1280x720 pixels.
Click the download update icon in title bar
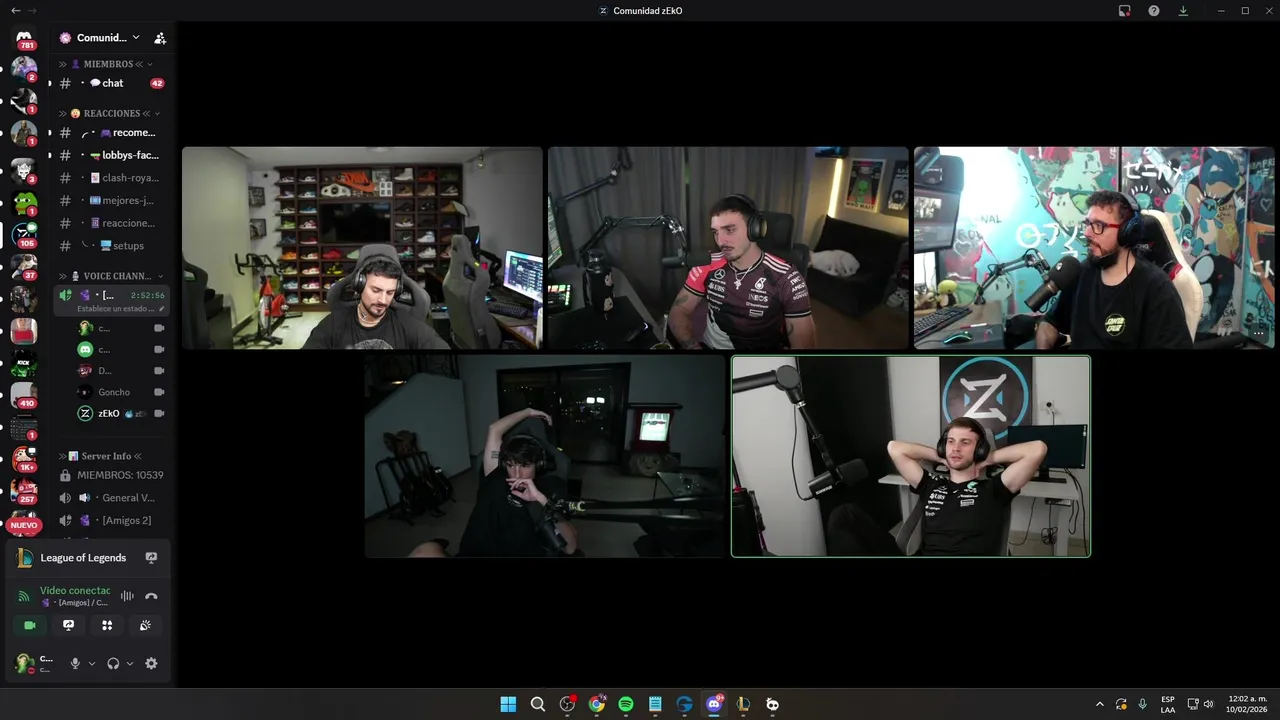click(x=1183, y=10)
